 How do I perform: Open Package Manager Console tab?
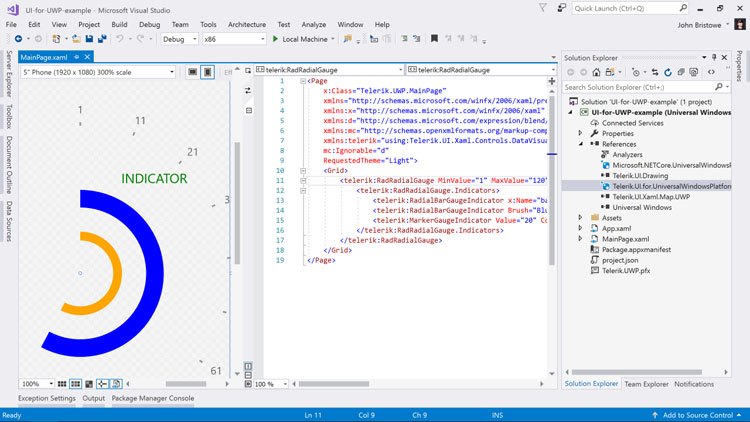click(x=153, y=398)
